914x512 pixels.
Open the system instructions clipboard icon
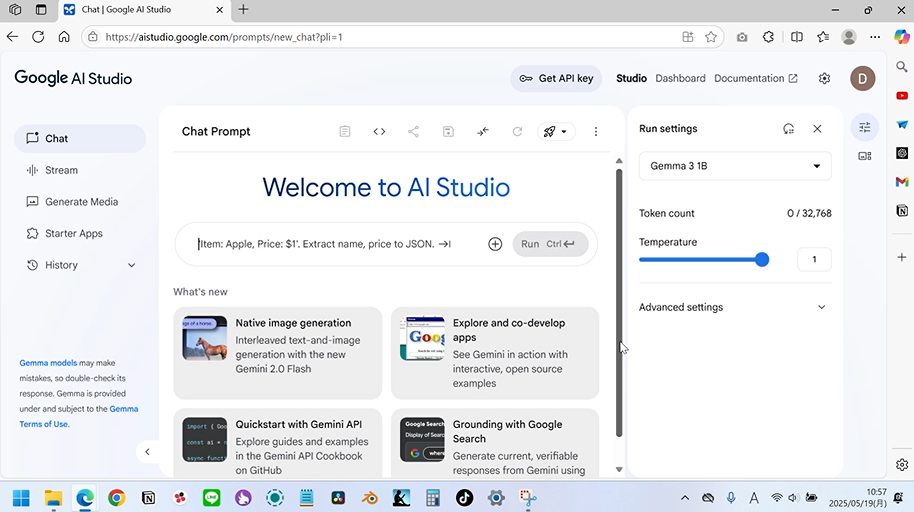(345, 131)
